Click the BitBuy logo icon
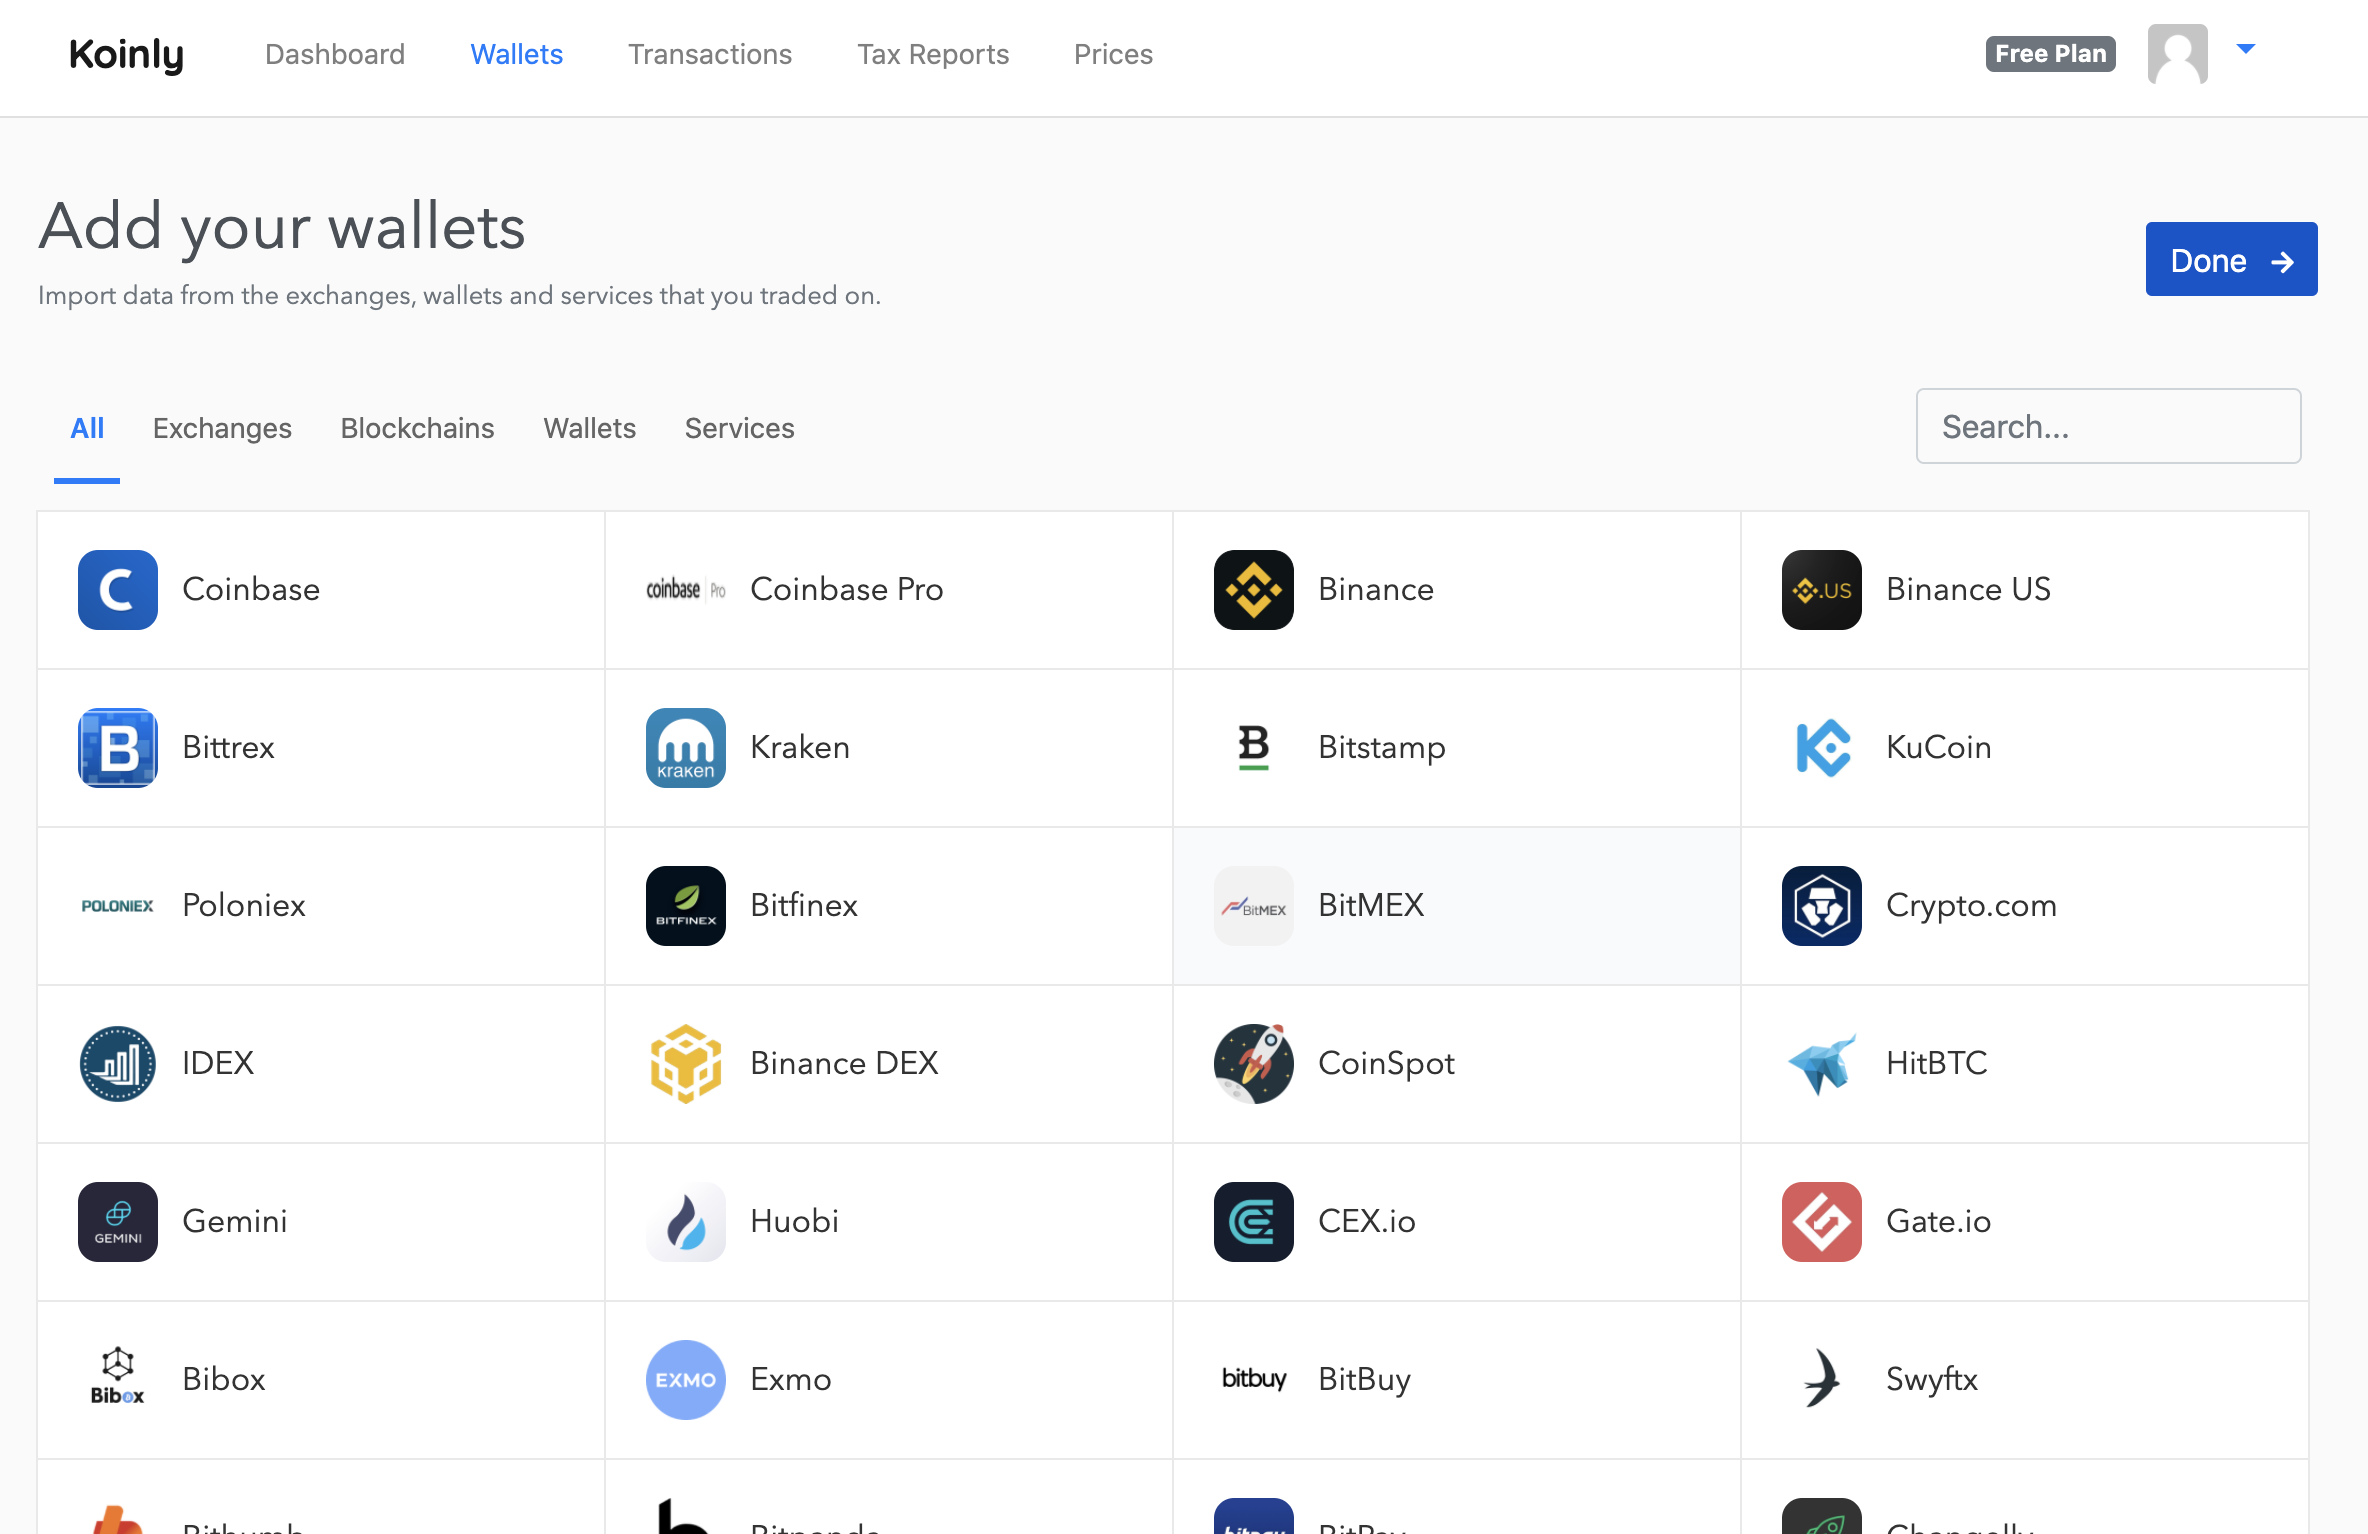Viewport: 2368px width, 1534px height. (1254, 1378)
